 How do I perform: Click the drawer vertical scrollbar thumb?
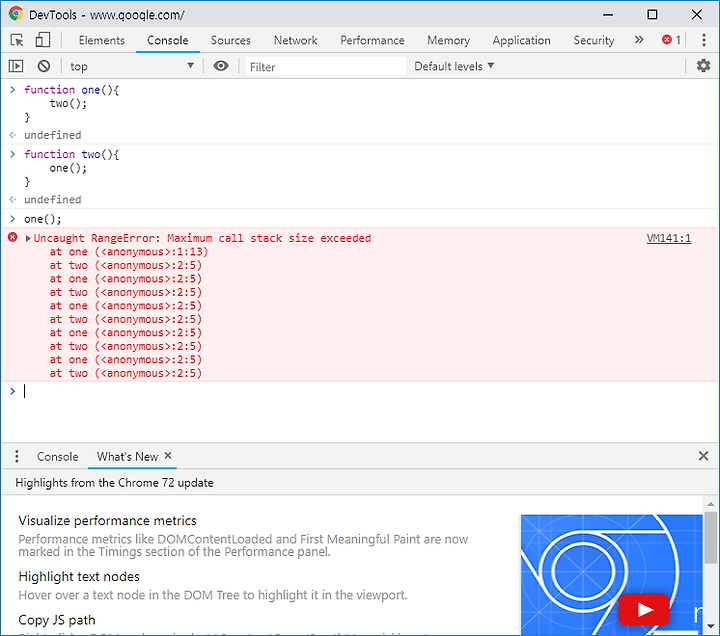[x=711, y=537]
